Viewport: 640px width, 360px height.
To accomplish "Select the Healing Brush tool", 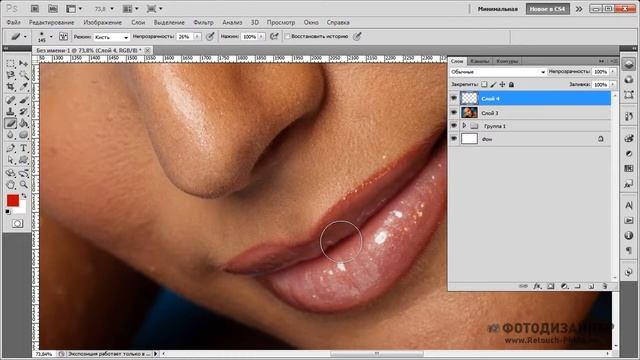I will [11, 100].
